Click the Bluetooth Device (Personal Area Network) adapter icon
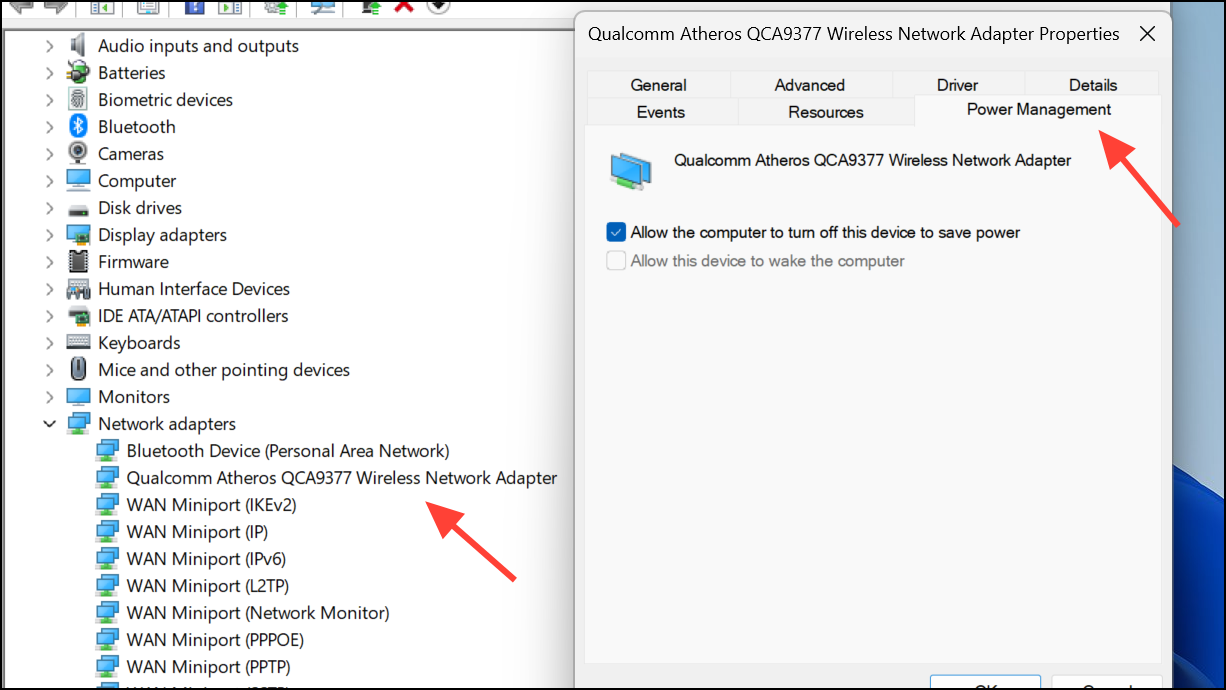 coord(107,451)
